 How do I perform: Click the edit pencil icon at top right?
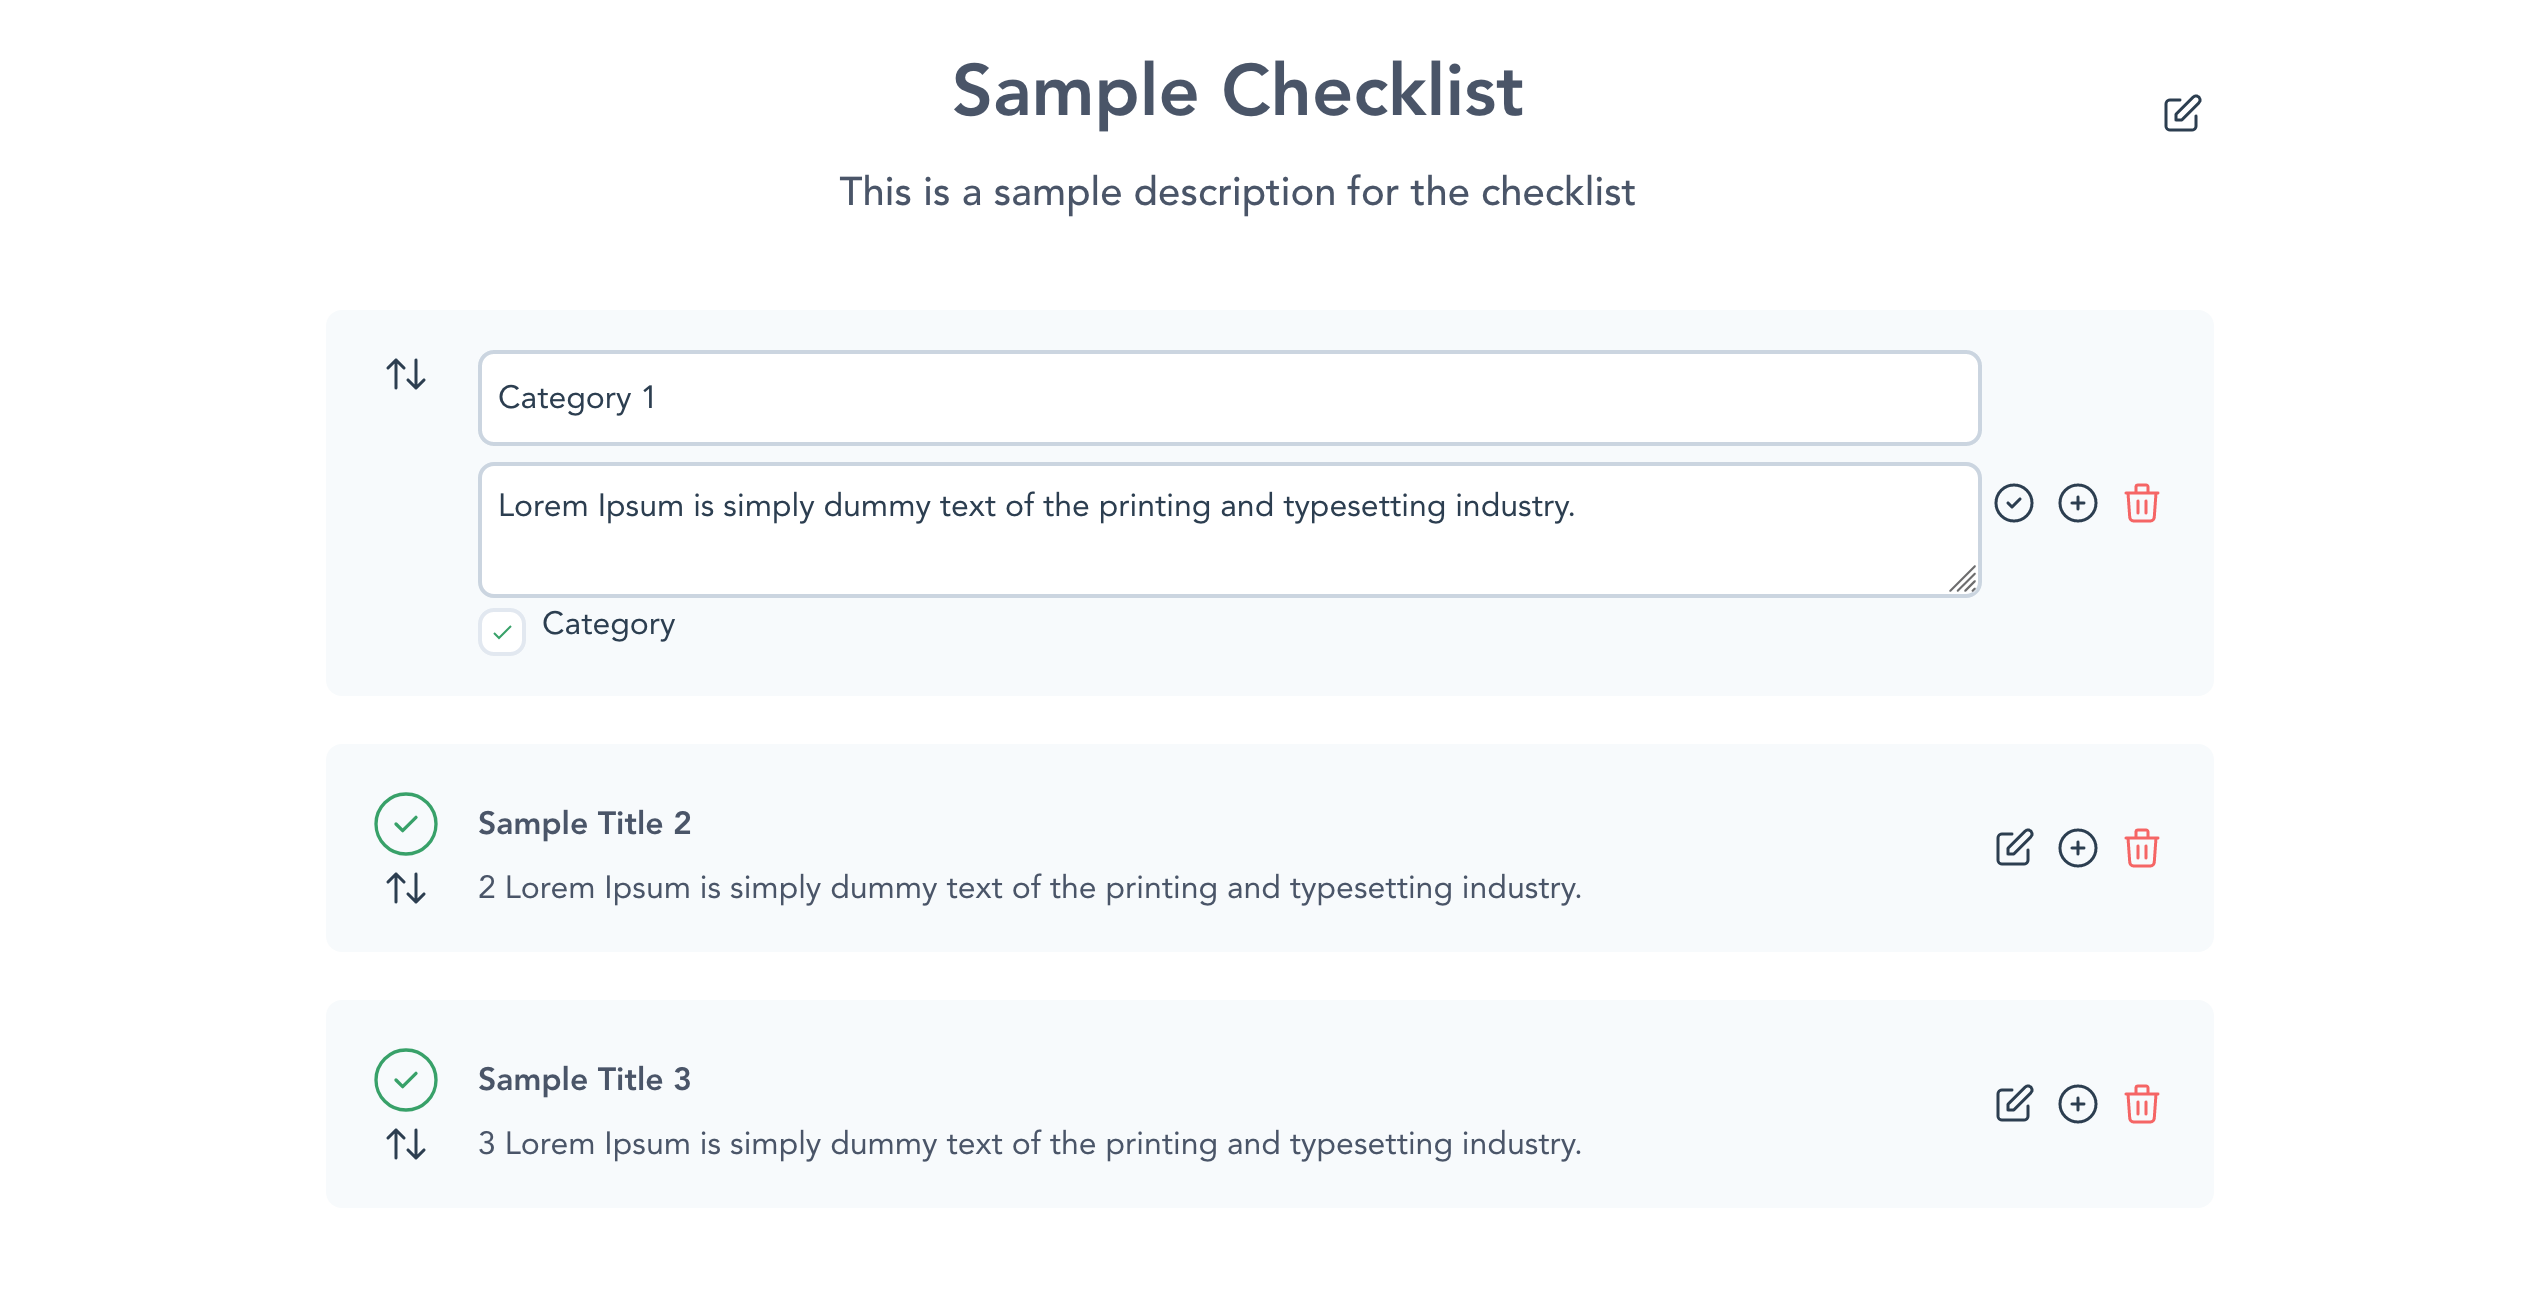point(2182,113)
